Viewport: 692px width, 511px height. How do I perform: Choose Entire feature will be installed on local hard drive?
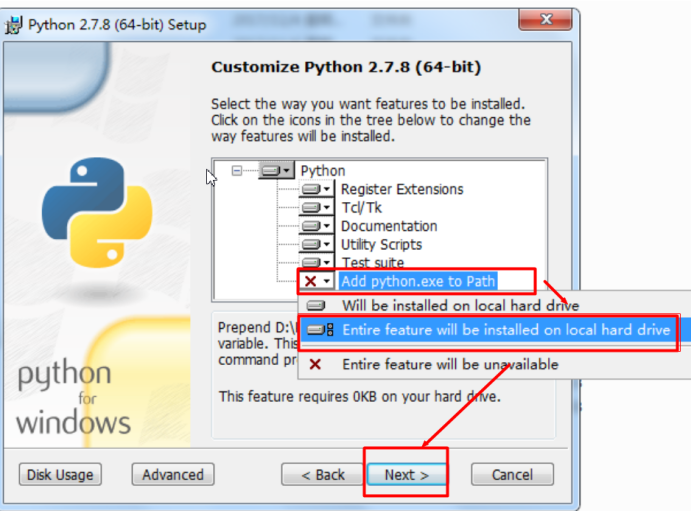tap(493, 330)
